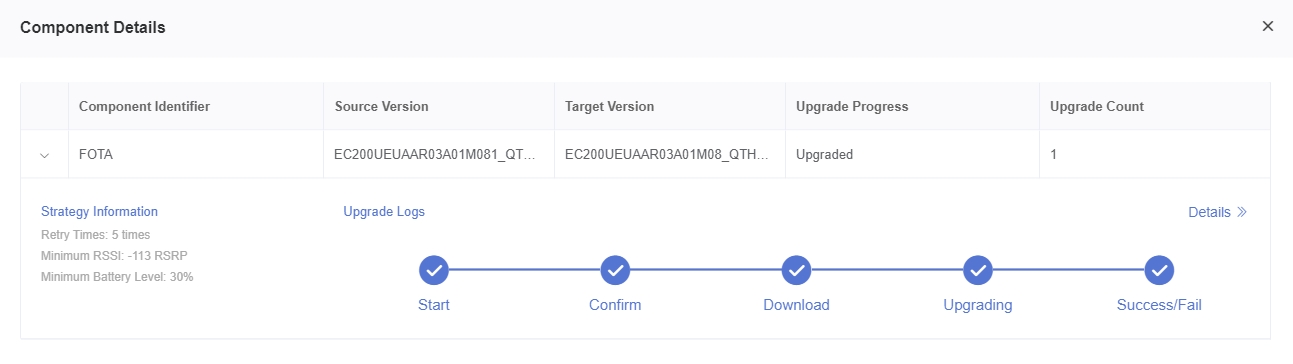The height and width of the screenshot is (364, 1293).
Task: Click the Download step checkmark icon
Action: [x=796, y=270]
